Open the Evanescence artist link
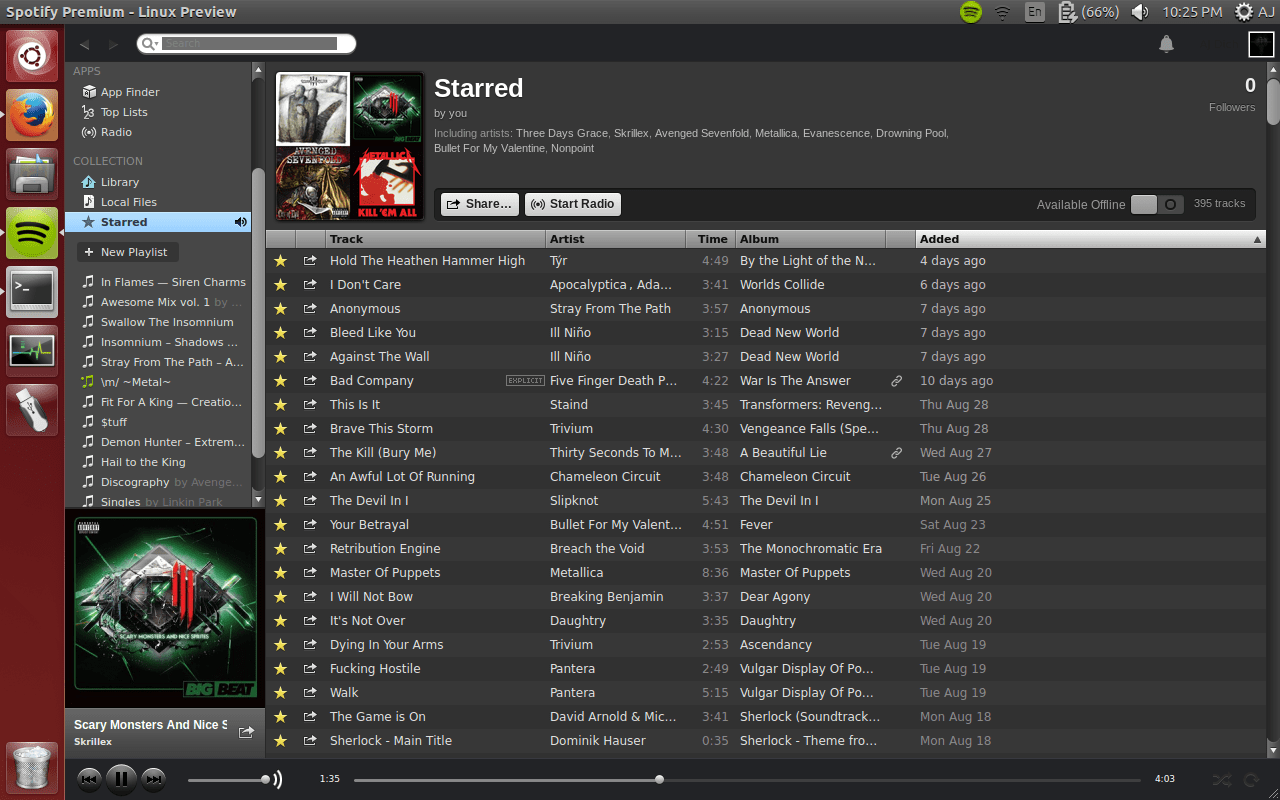 836,133
